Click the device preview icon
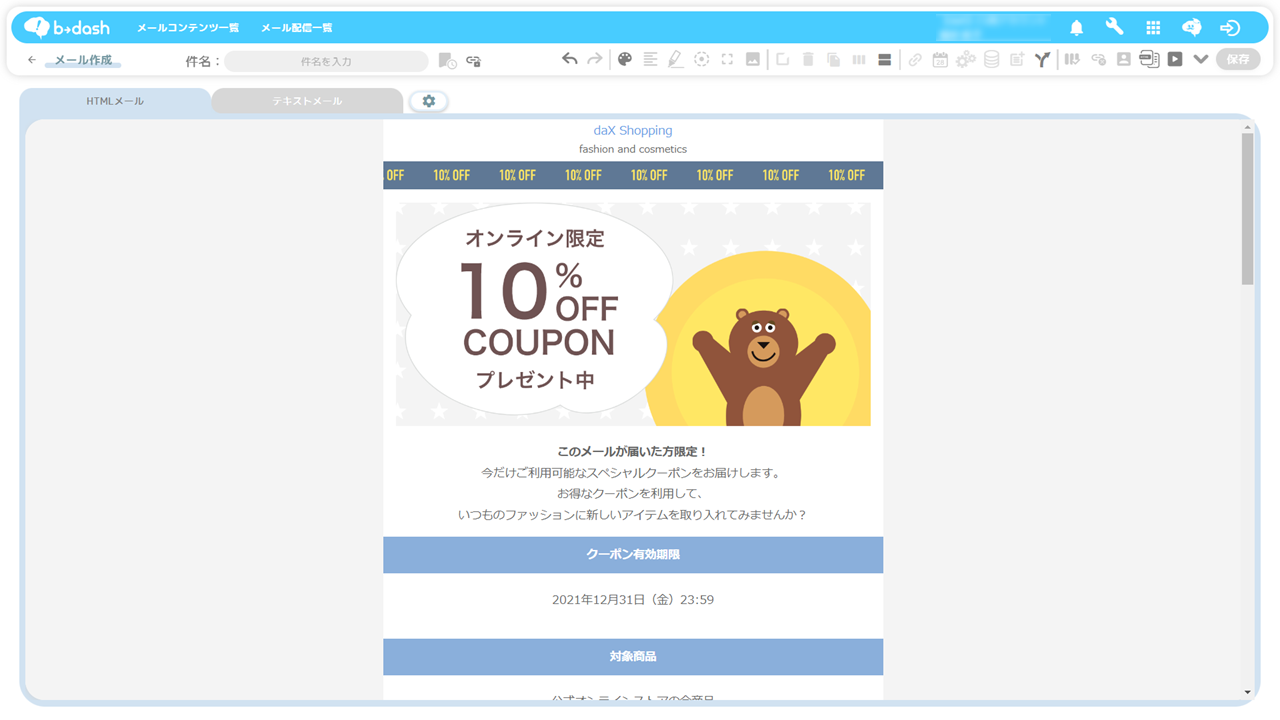 coord(1149,59)
